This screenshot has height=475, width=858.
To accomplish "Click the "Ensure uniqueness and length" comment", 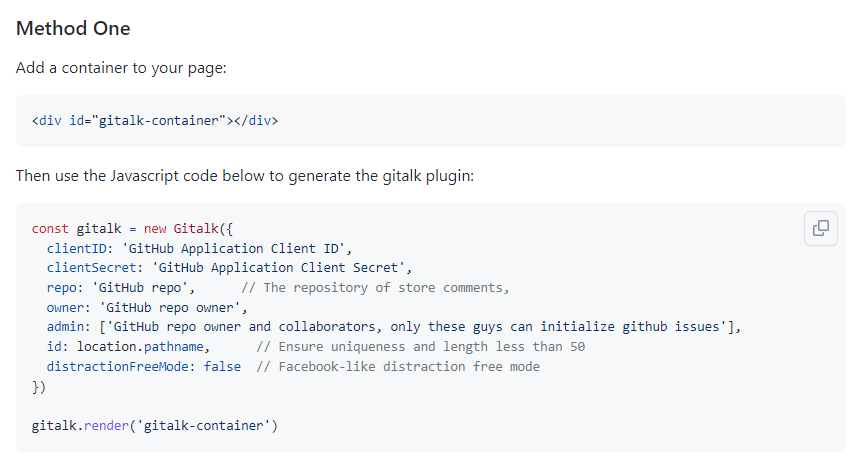I will (x=420, y=346).
